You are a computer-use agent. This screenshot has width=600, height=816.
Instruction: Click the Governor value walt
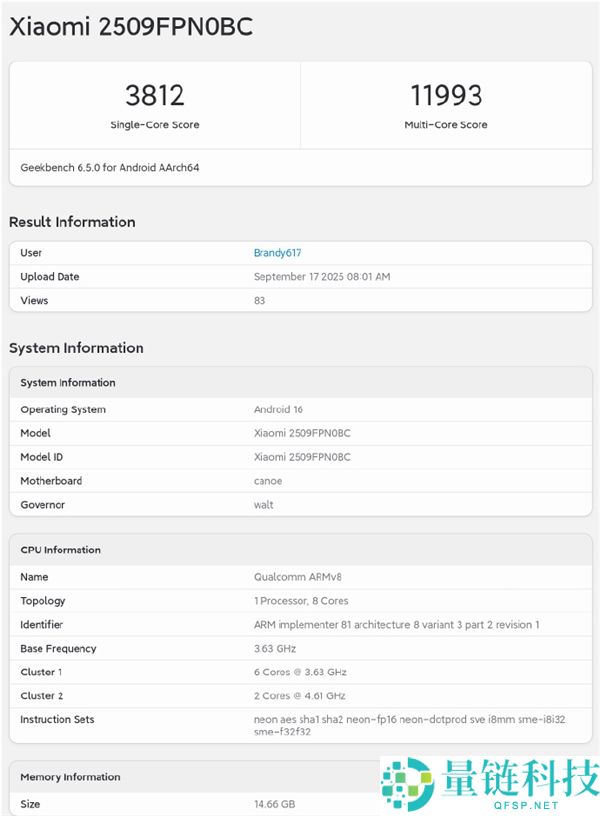263,505
